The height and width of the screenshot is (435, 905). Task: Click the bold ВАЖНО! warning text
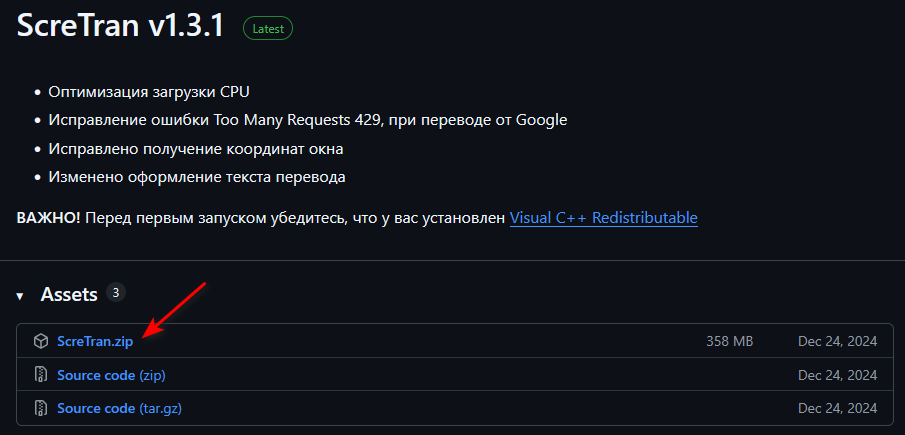click(49, 217)
